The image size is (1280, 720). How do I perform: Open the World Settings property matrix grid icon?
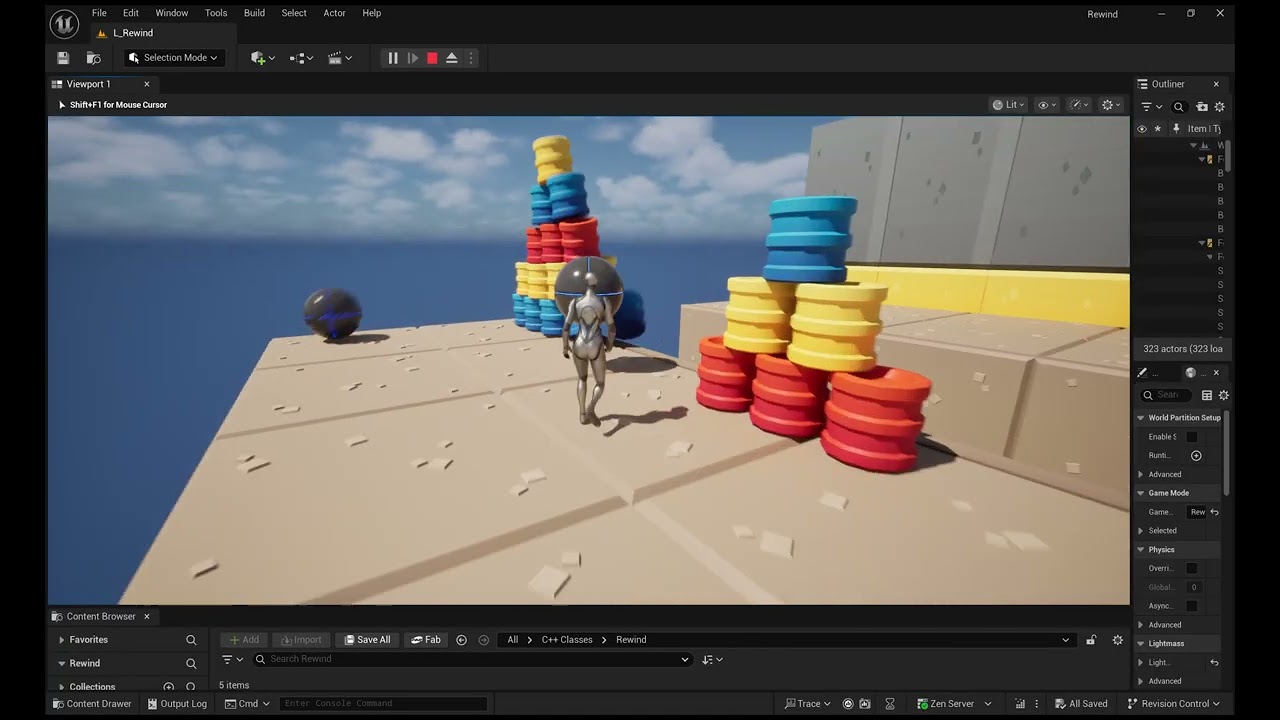tap(1207, 395)
